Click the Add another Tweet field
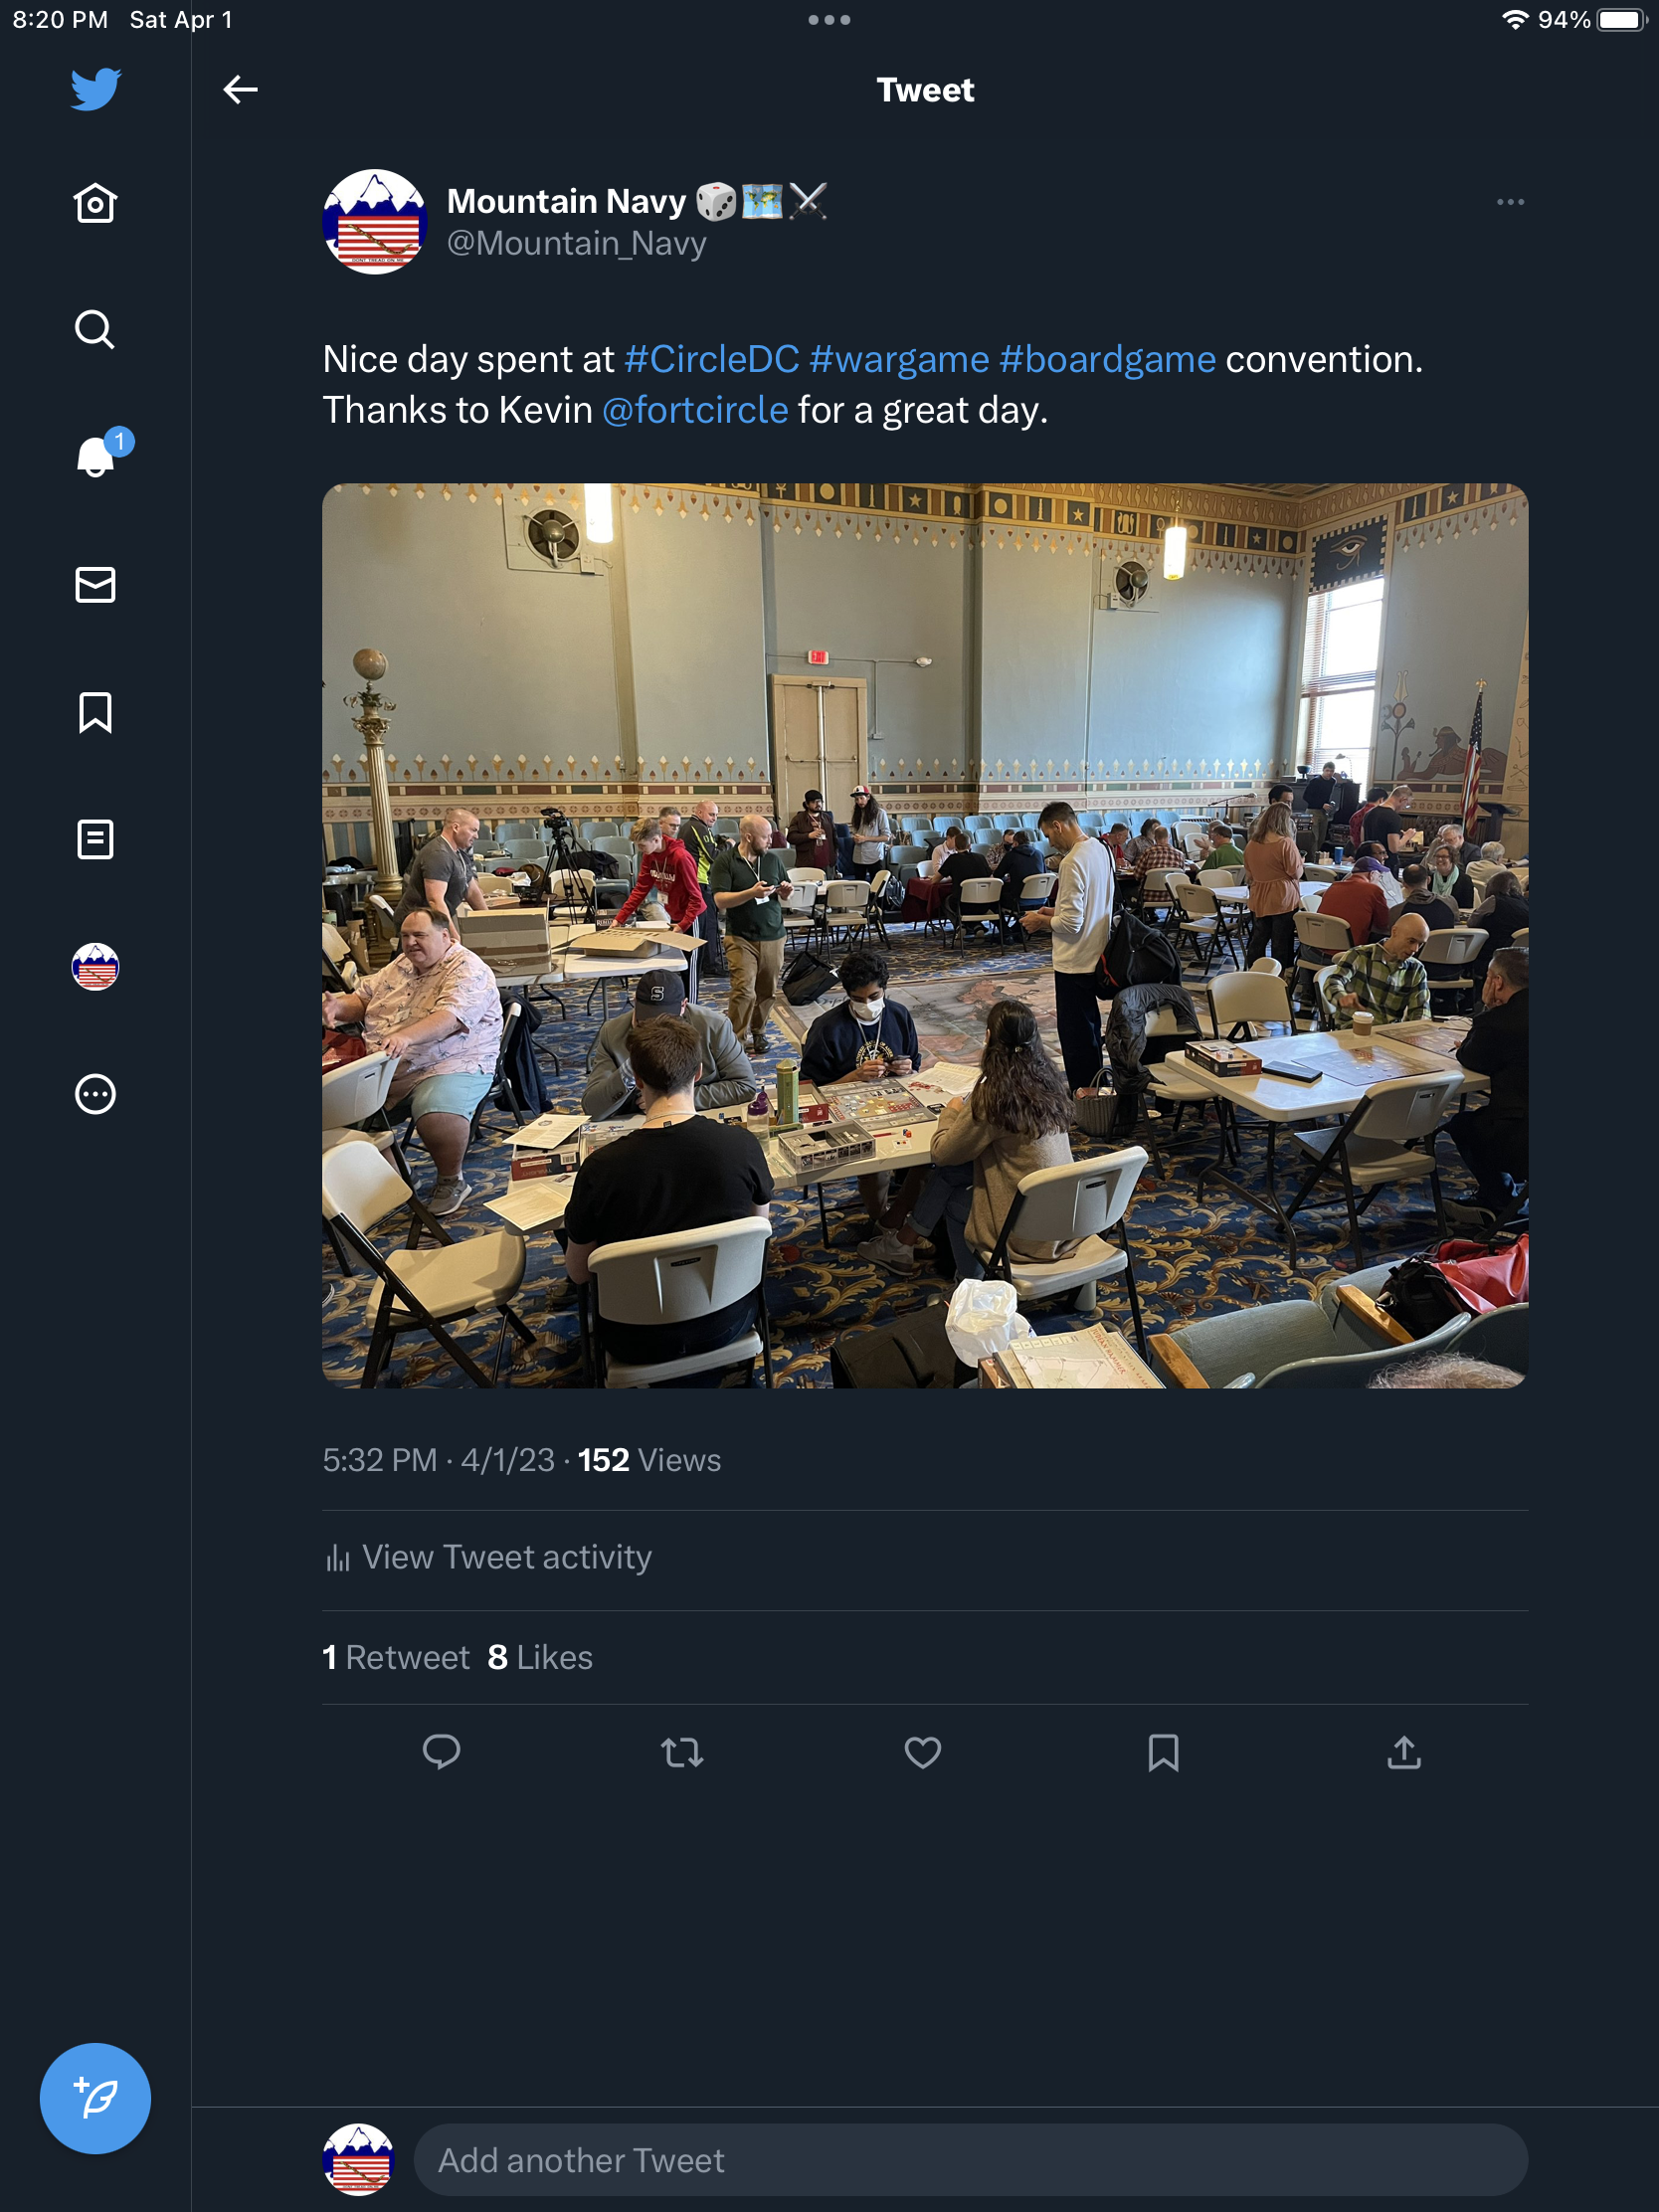 pos(970,2160)
